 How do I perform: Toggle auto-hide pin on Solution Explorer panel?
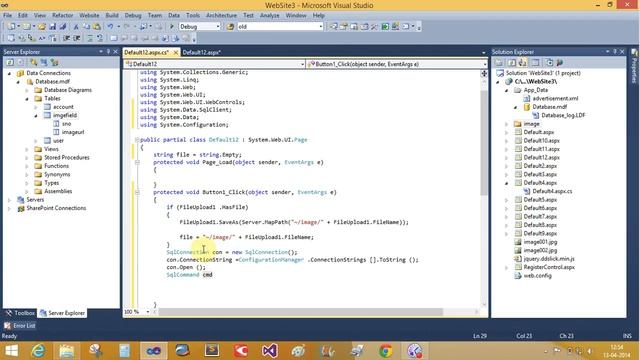[615, 51]
